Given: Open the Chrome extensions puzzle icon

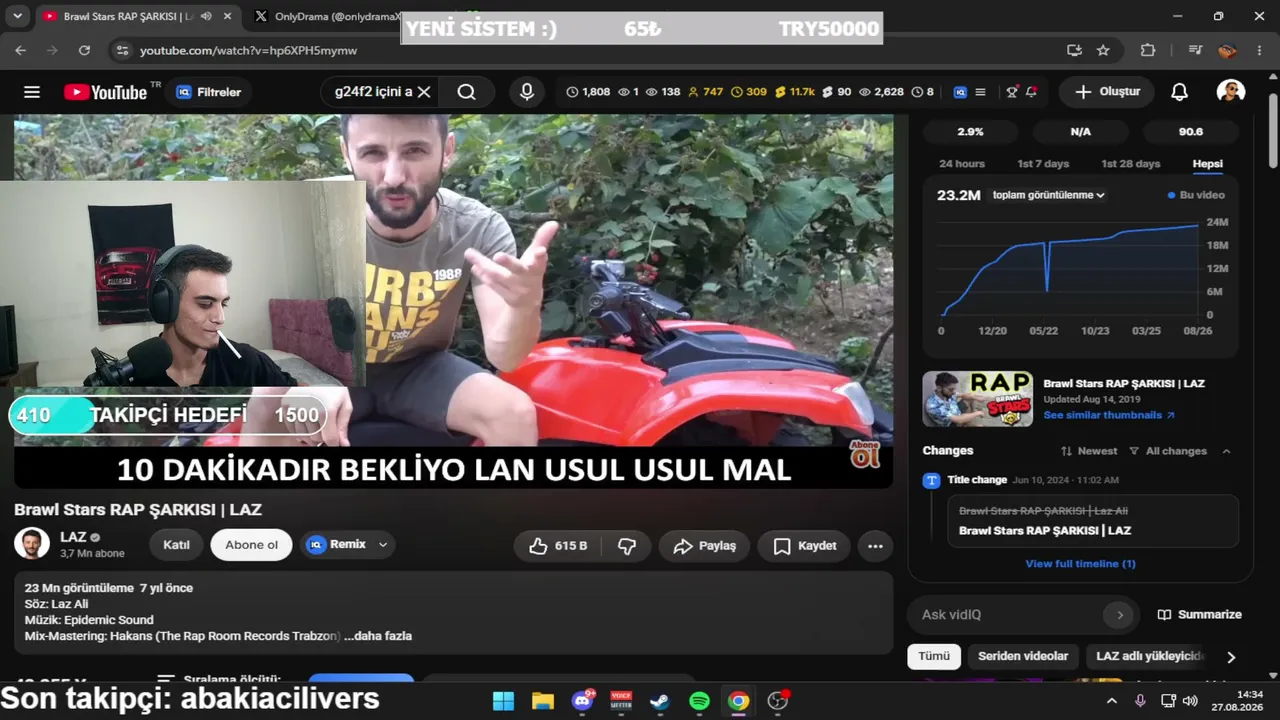Looking at the screenshot, I should 1148,50.
